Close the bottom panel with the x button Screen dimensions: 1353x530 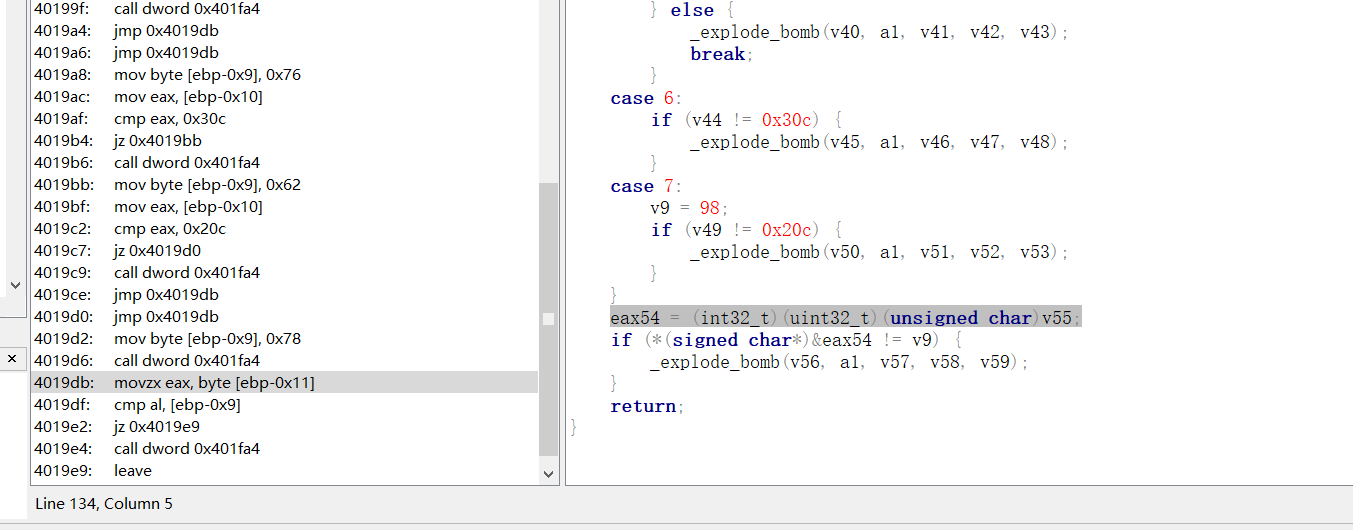coord(13,358)
